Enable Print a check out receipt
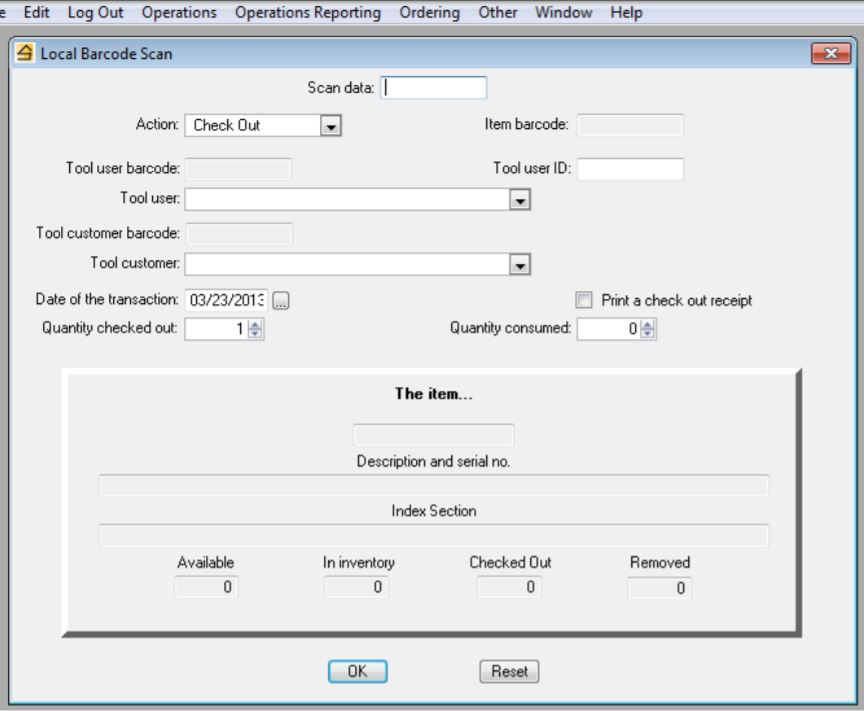This screenshot has height=711, width=864. coord(584,300)
